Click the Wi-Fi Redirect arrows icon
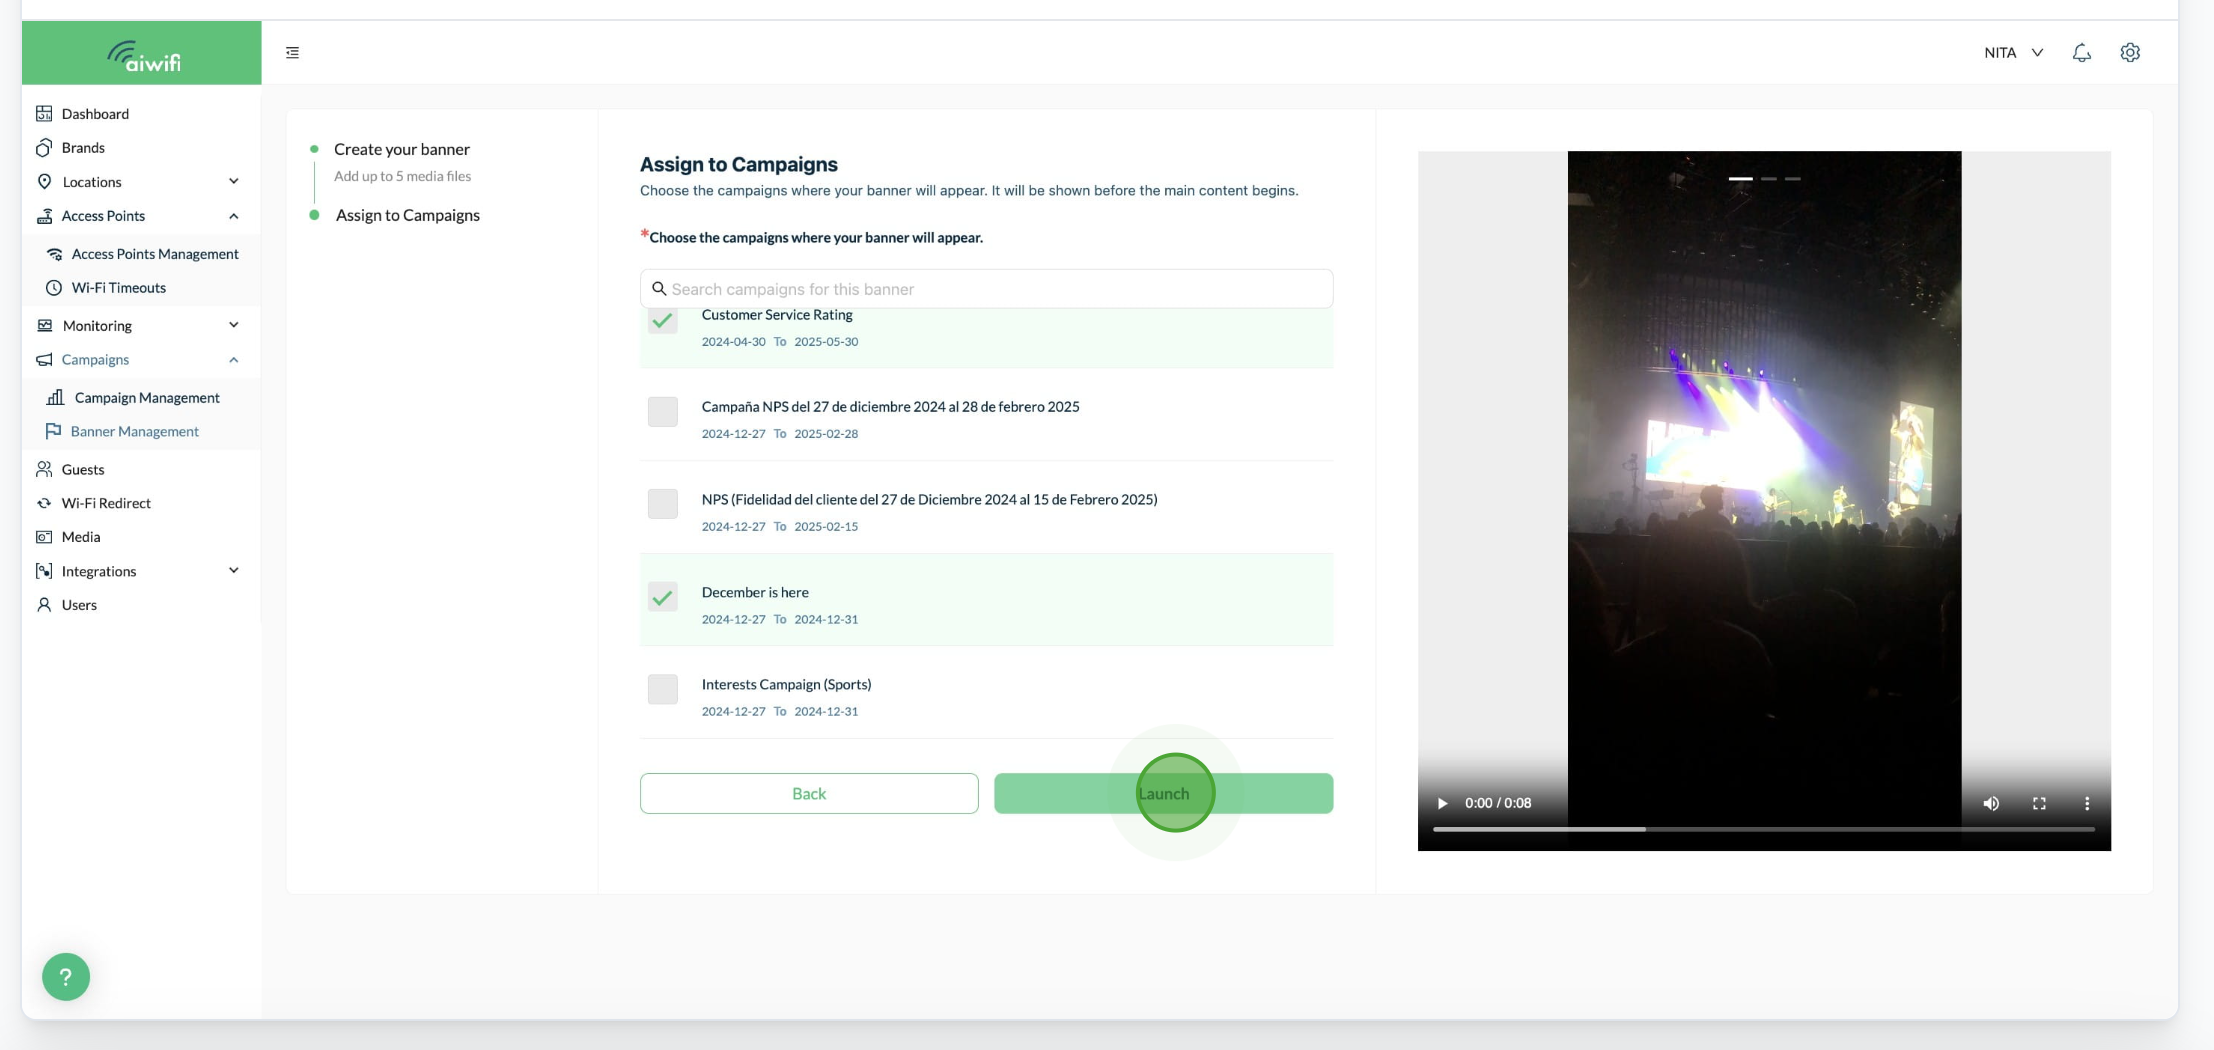The width and height of the screenshot is (2214, 1050). pyautogui.click(x=44, y=503)
